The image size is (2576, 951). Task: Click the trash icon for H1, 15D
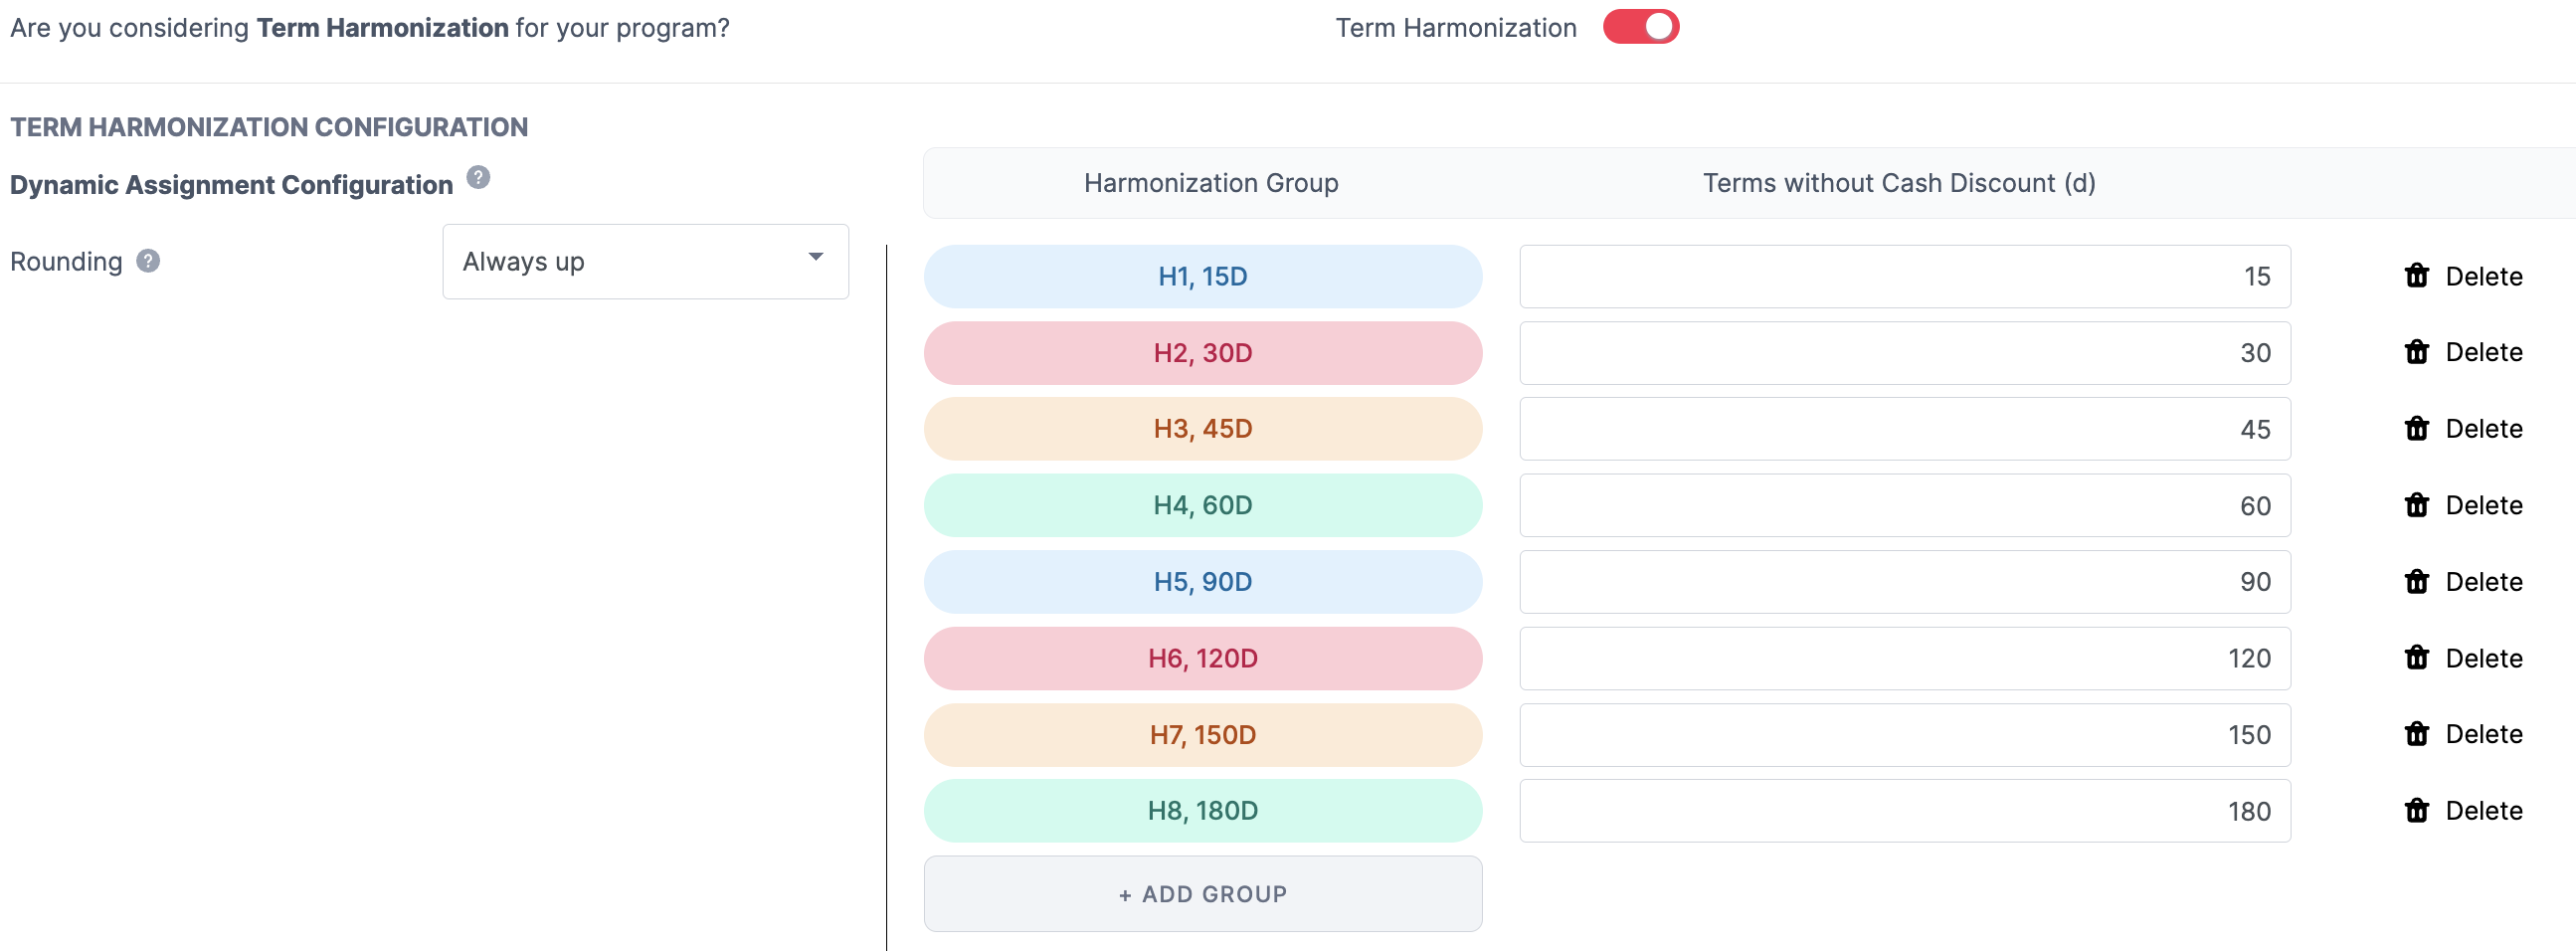tap(2416, 276)
